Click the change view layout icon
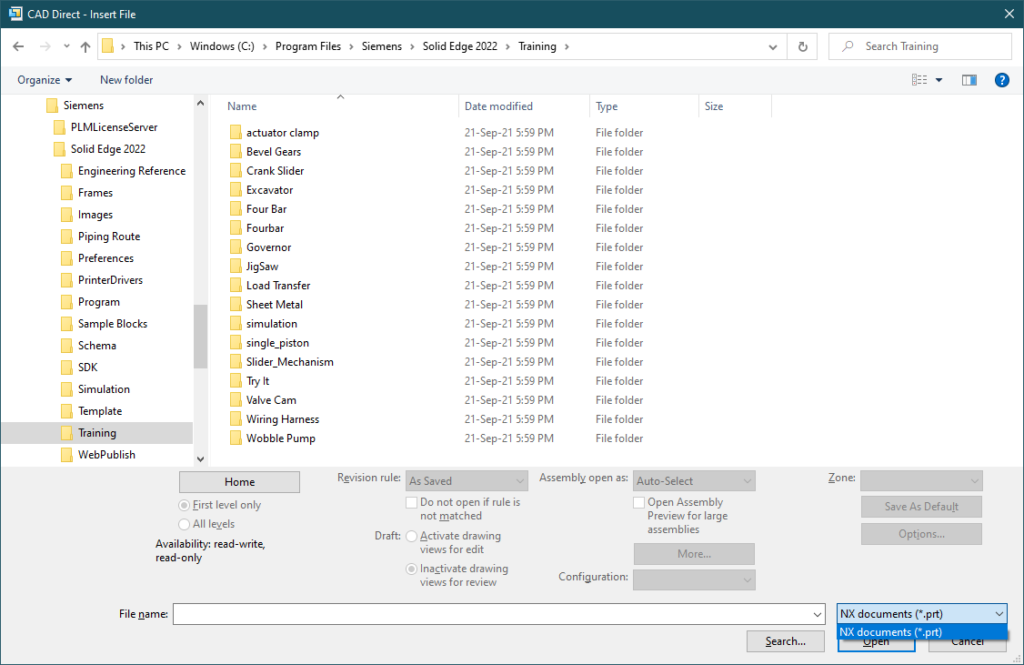The image size is (1024, 665). click(920, 80)
